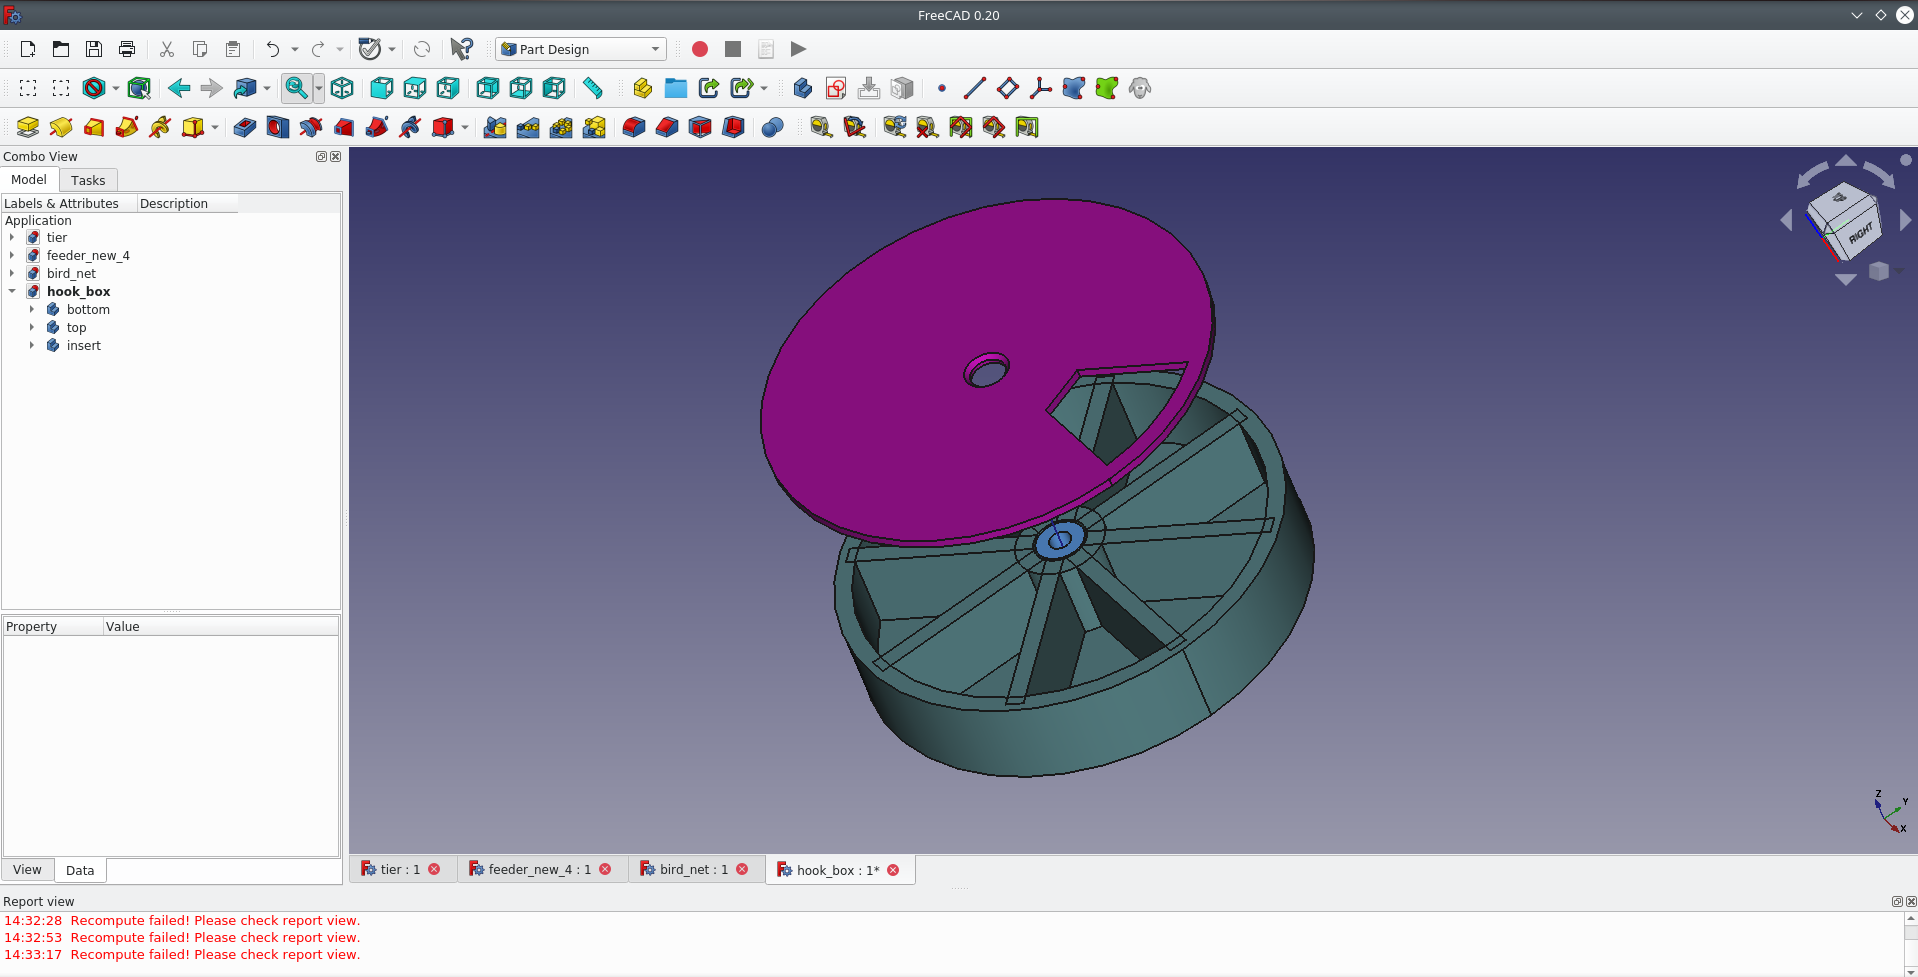1918x977 pixels.
Task: Switch to the Tasks tab
Action: pos(88,181)
